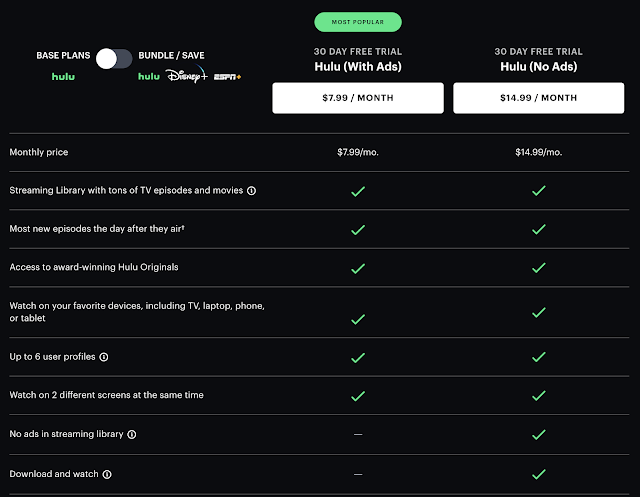The image size is (640, 497).
Task: Click With Ads checkmark for Hulu Originals
Action: click(x=358, y=268)
